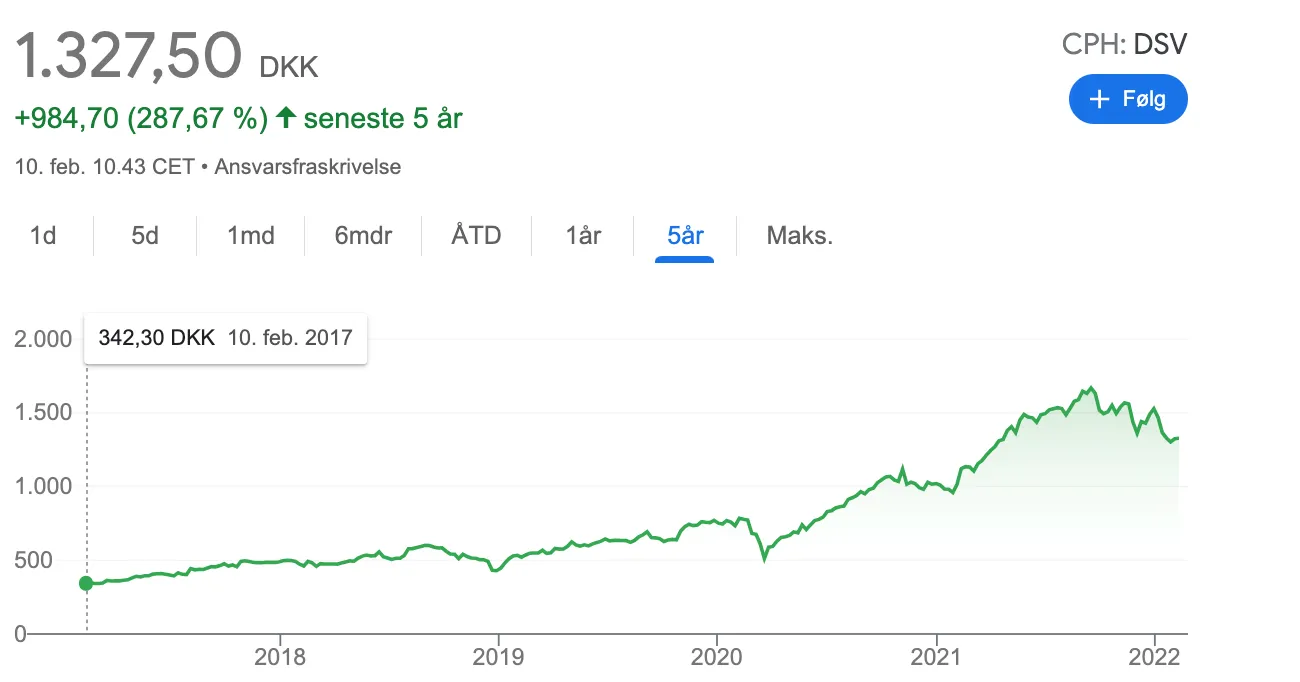The width and height of the screenshot is (1300, 682).
Task: Select the ÅTD range tab
Action: 476,236
